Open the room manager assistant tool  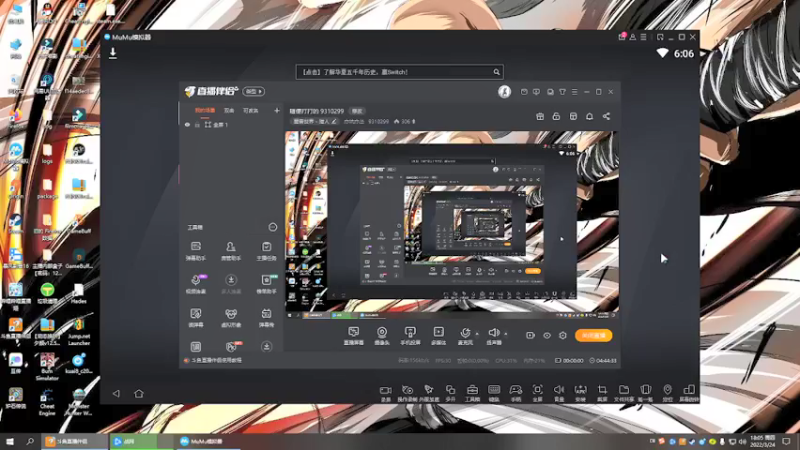click(231, 252)
